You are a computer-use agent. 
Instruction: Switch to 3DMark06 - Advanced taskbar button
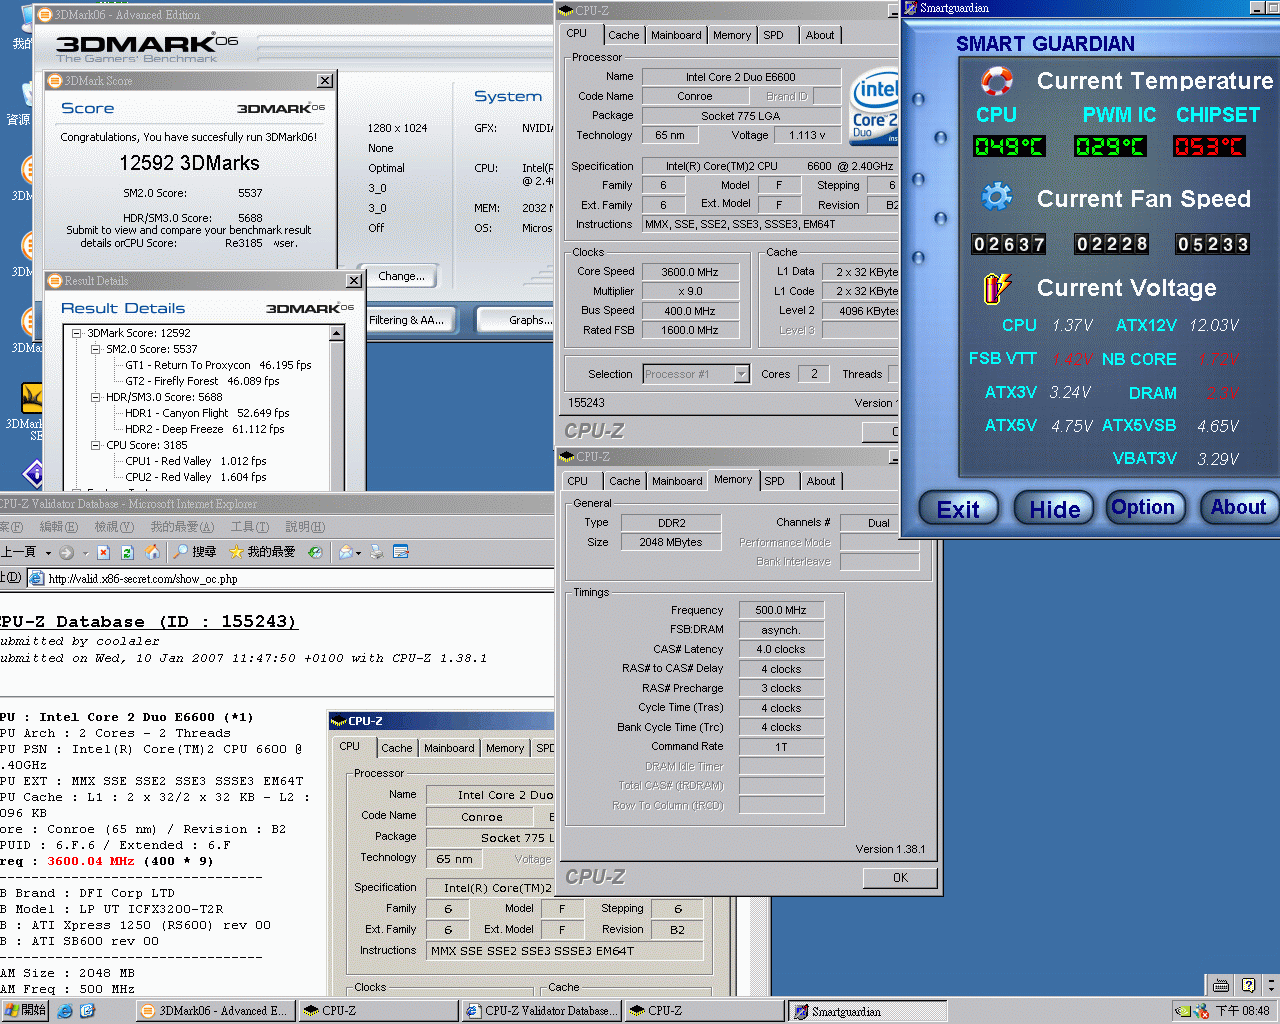coord(215,1011)
